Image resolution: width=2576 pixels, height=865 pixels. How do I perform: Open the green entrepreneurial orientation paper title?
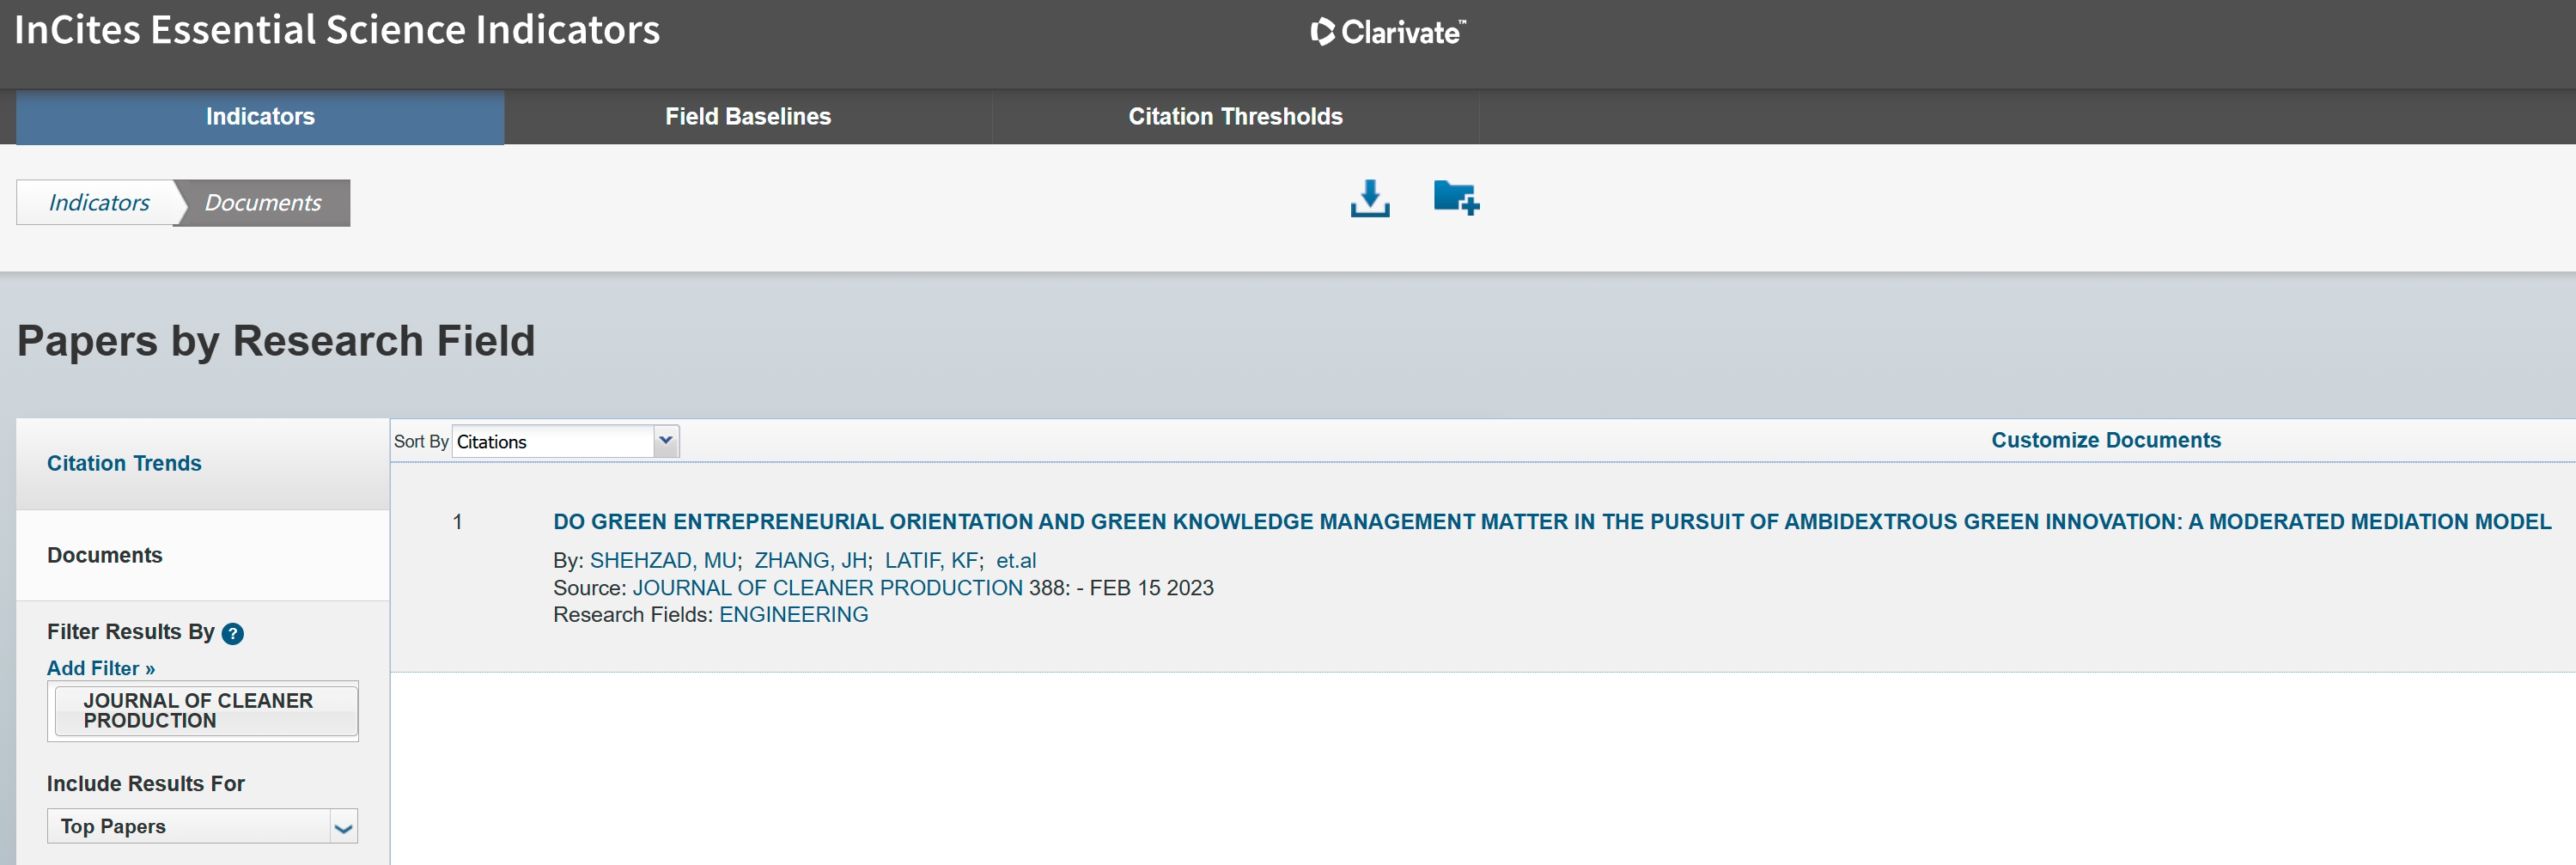point(1551,521)
